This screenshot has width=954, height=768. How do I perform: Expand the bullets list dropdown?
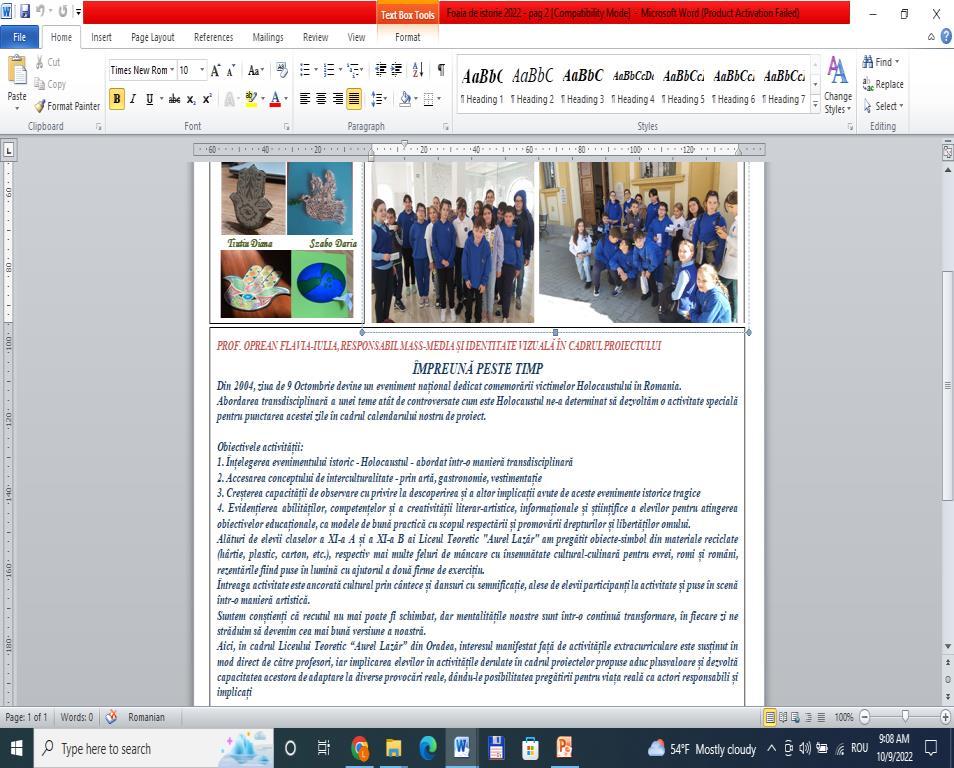point(316,70)
